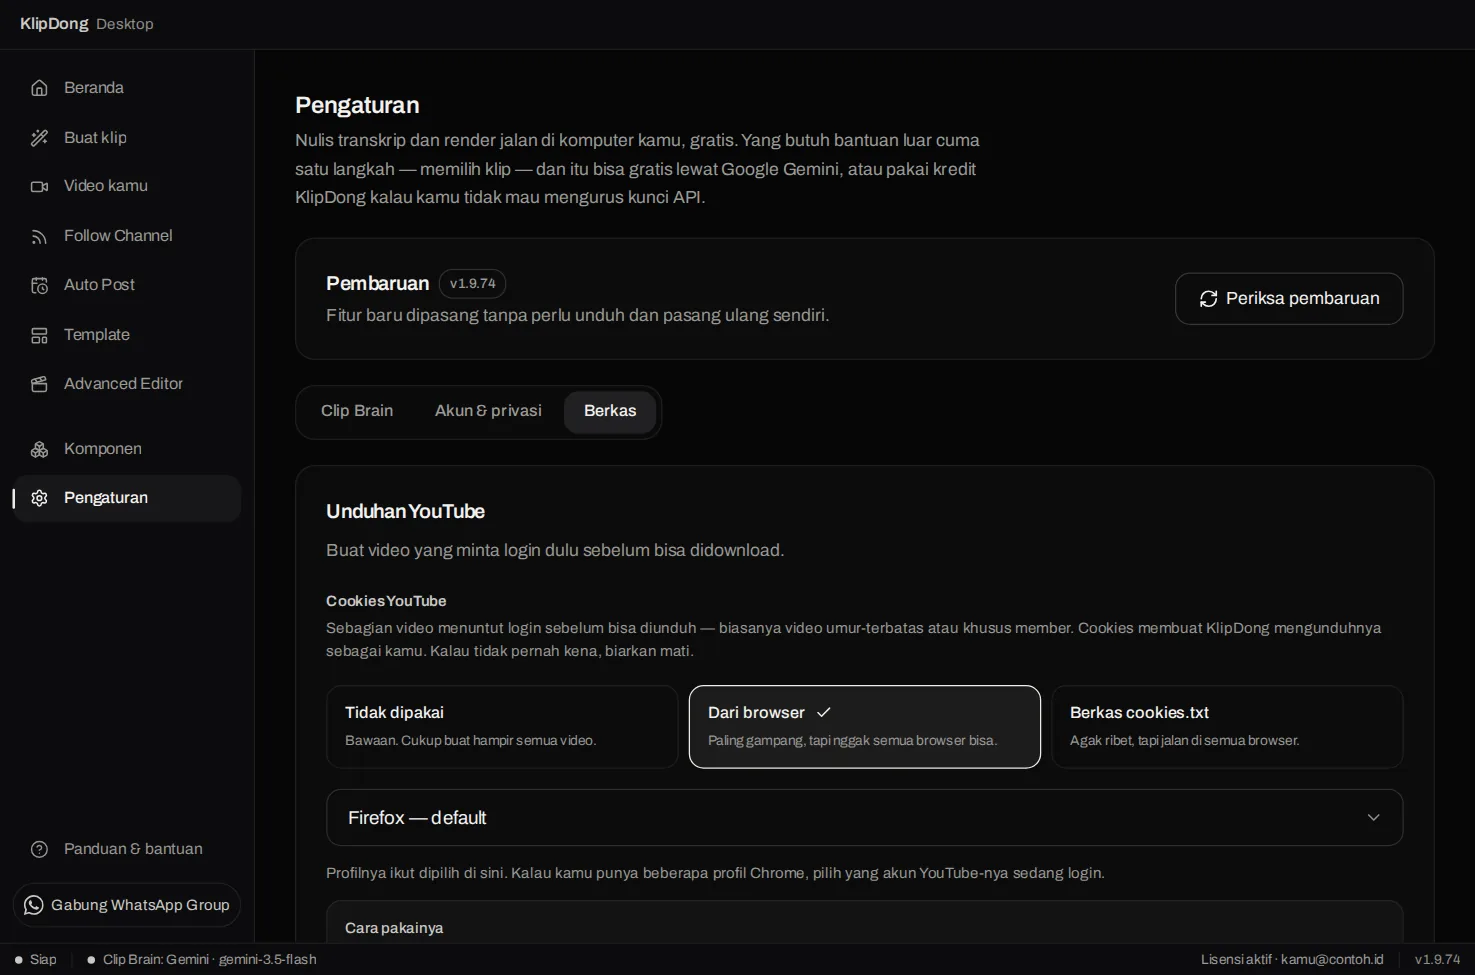The height and width of the screenshot is (975, 1475).
Task: Click the Template layout icon
Action: tap(39, 335)
